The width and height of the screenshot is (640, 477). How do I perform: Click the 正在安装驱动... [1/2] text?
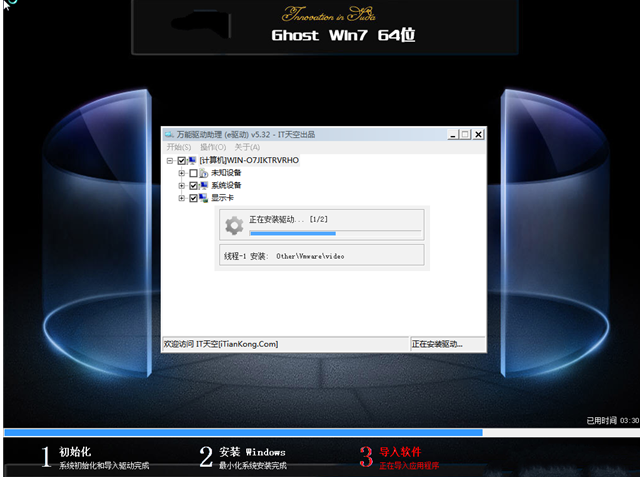pyautogui.click(x=289, y=220)
